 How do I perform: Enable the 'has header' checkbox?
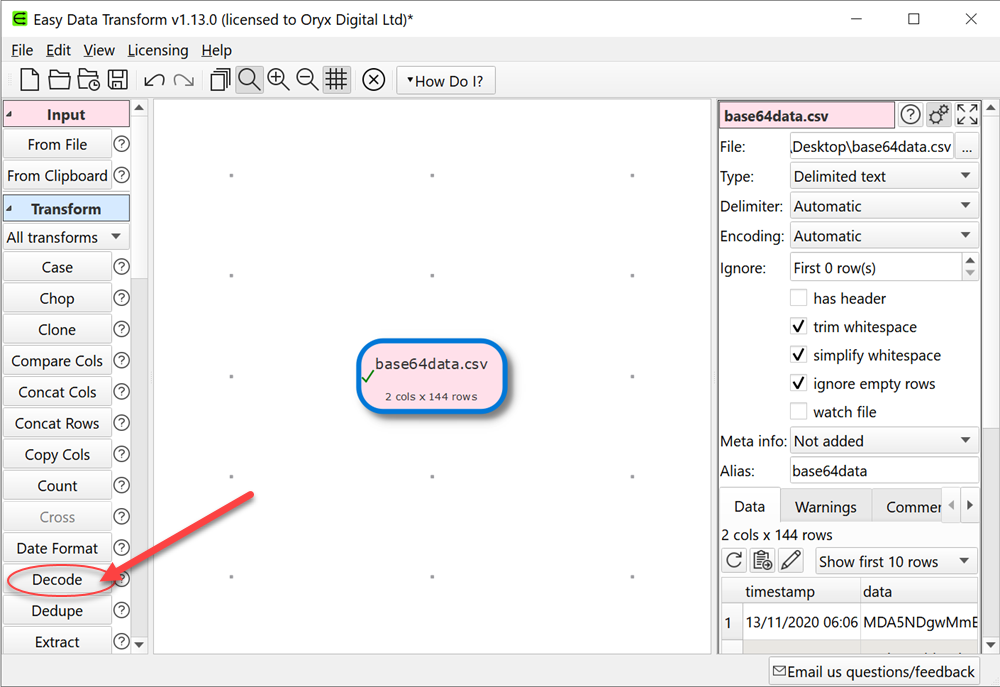coord(798,298)
